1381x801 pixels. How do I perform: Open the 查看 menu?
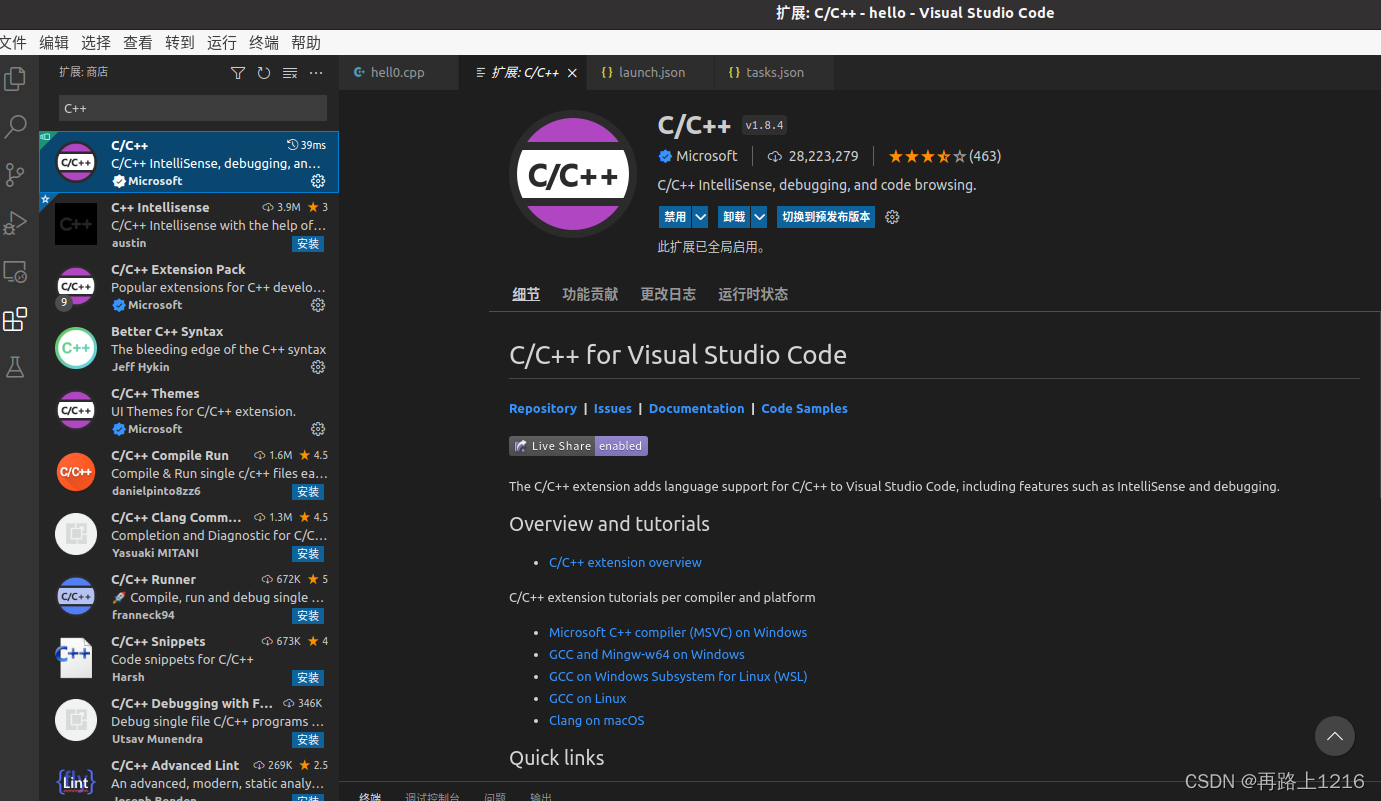tap(138, 43)
